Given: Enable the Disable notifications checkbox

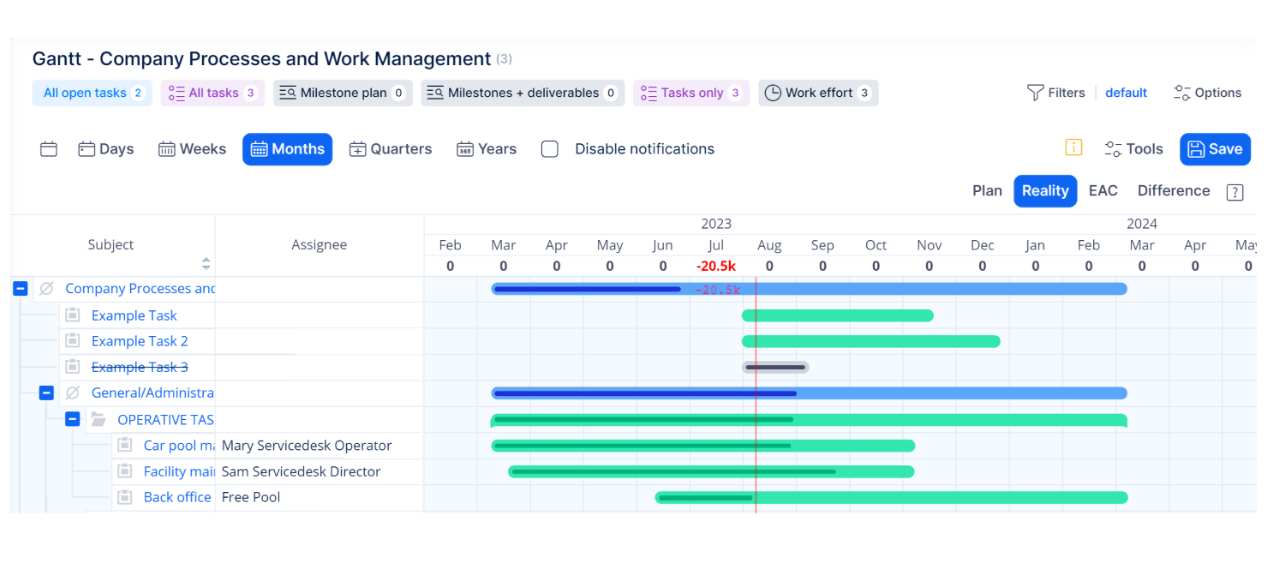Looking at the screenshot, I should coord(549,149).
